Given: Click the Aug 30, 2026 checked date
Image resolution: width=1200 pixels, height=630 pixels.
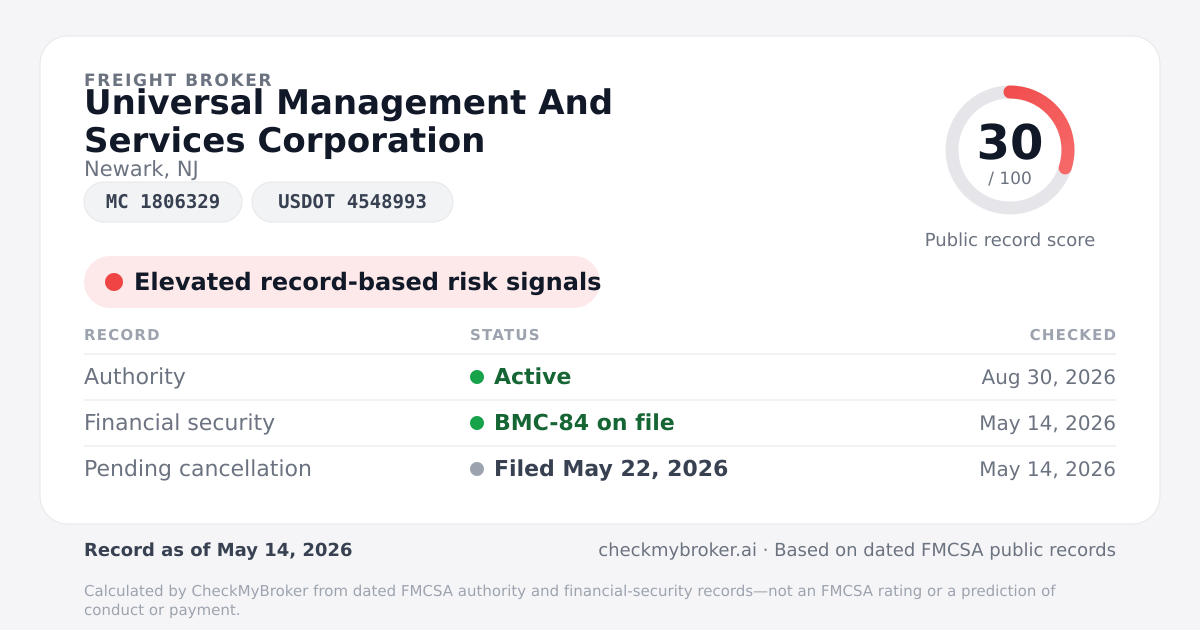Looking at the screenshot, I should point(1049,377).
